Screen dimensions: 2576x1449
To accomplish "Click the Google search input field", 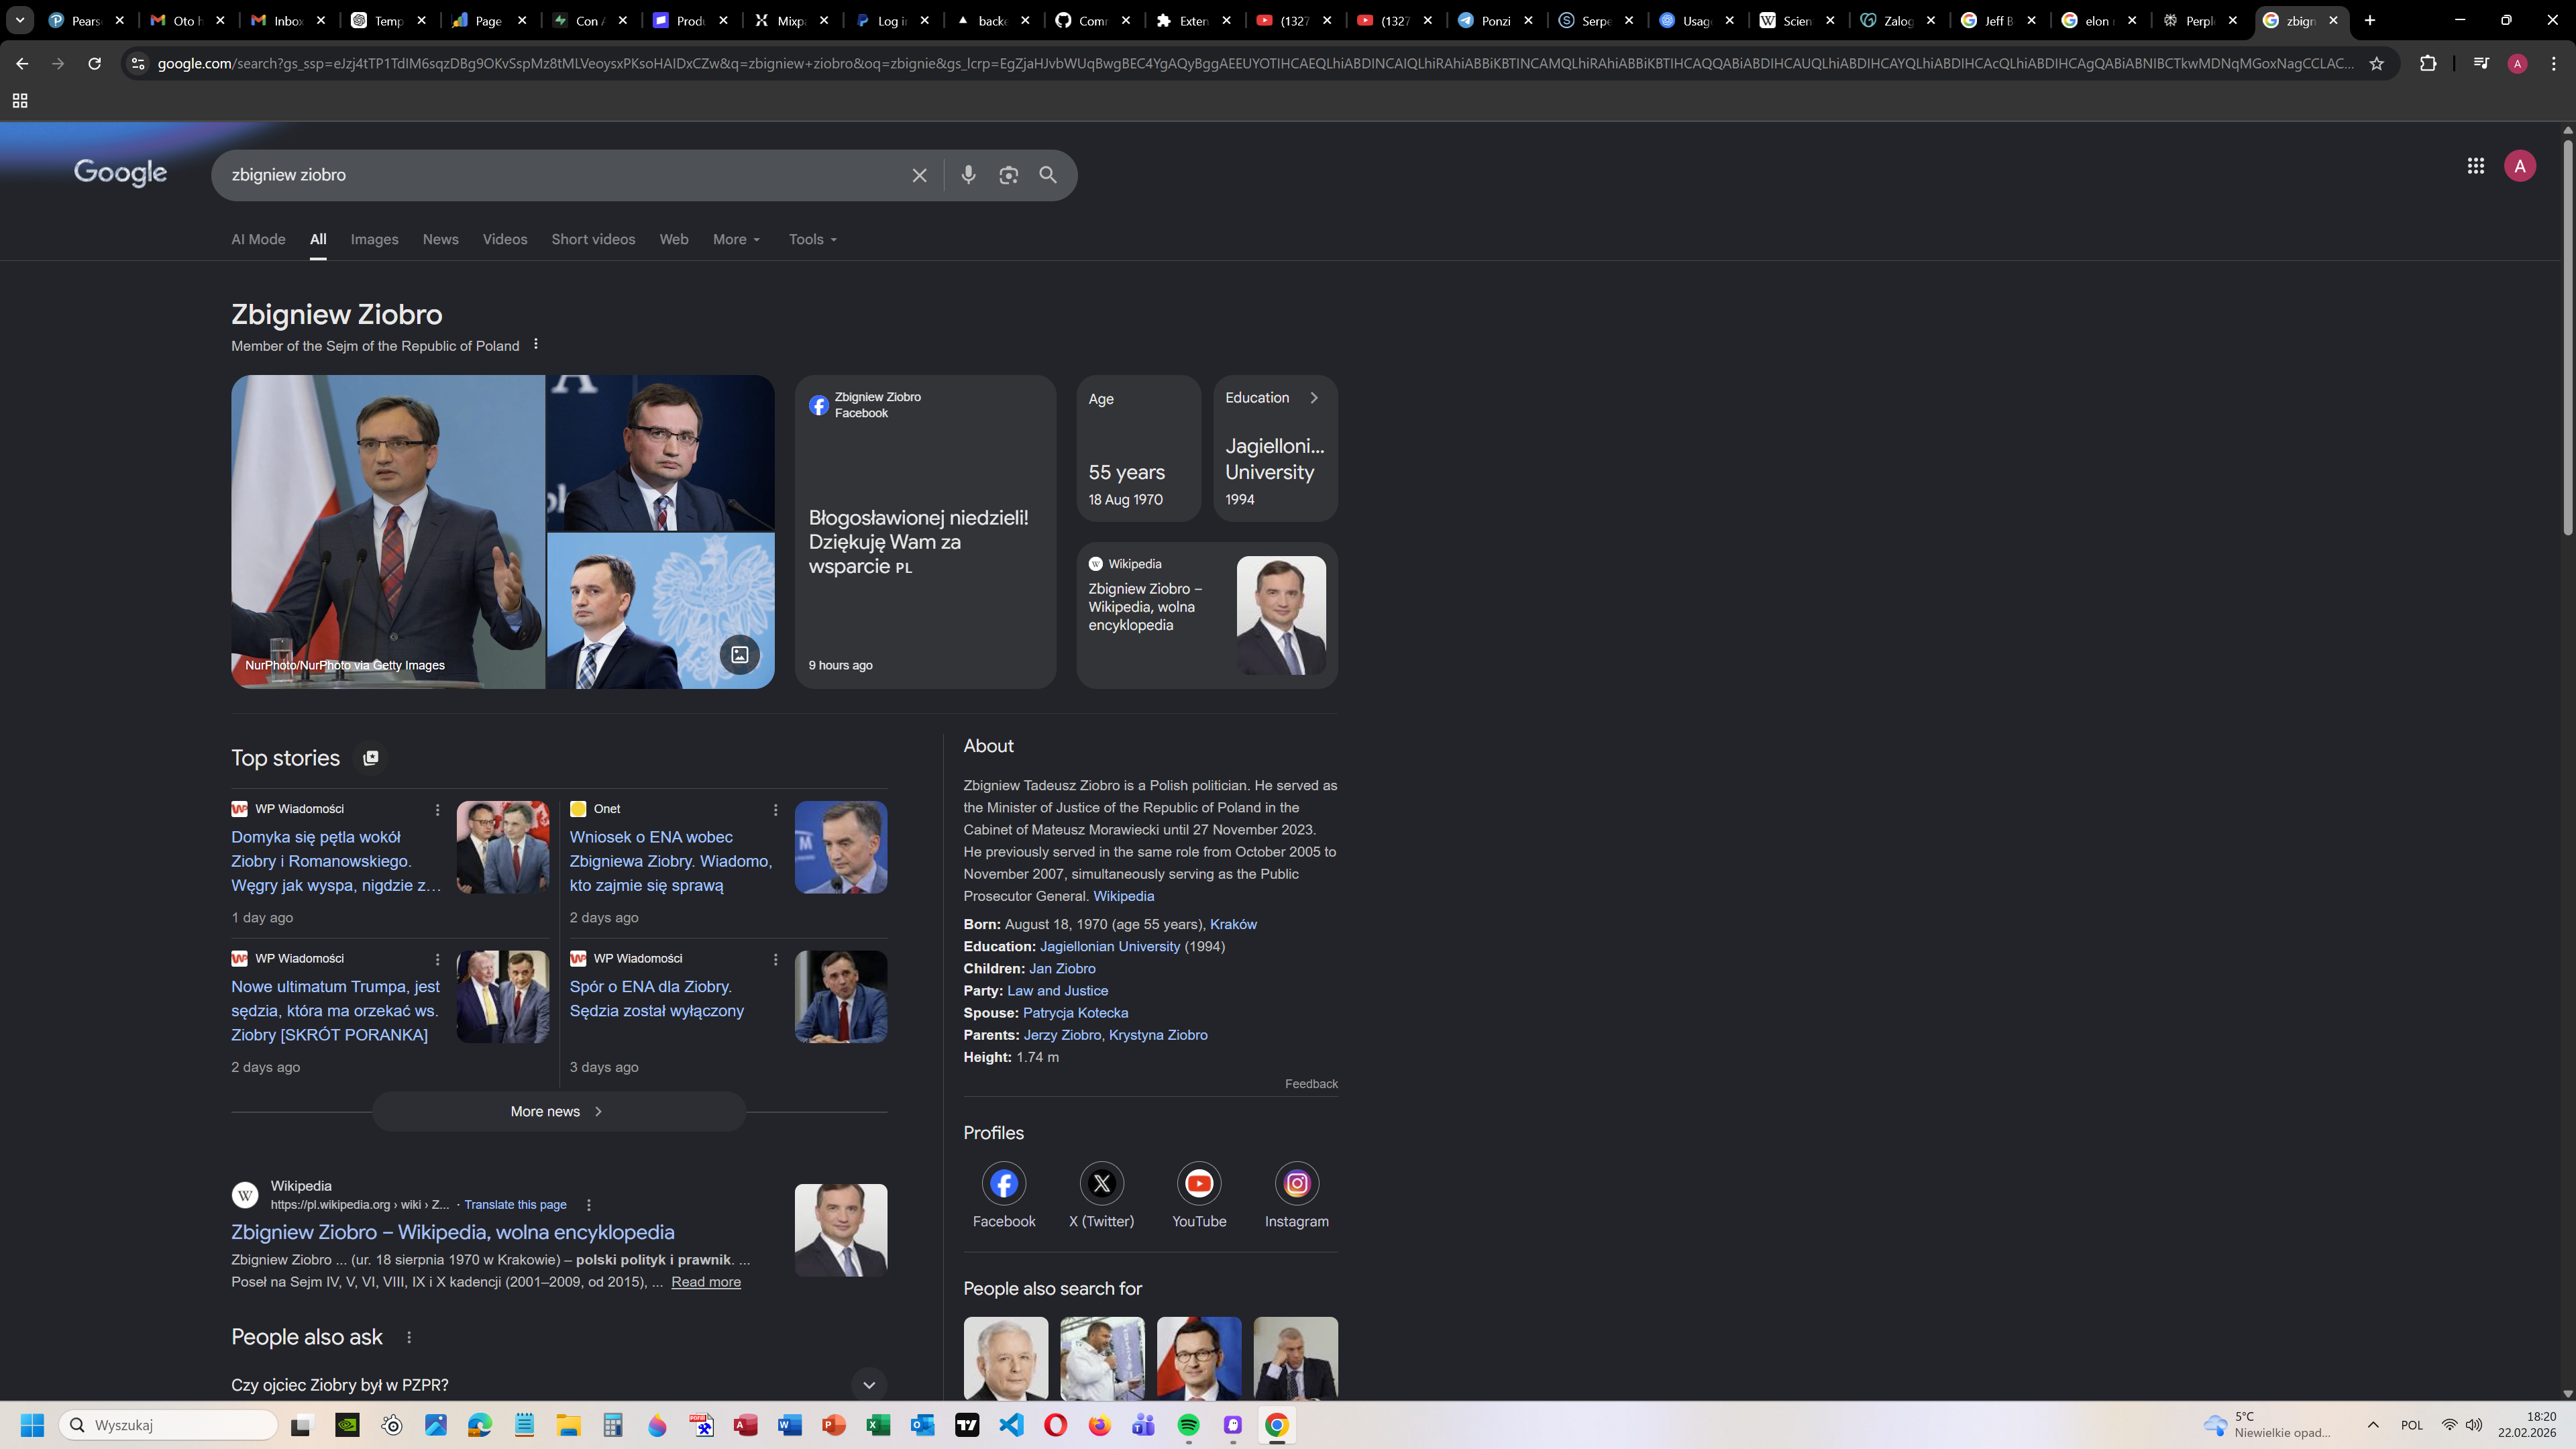I will tap(560, 175).
